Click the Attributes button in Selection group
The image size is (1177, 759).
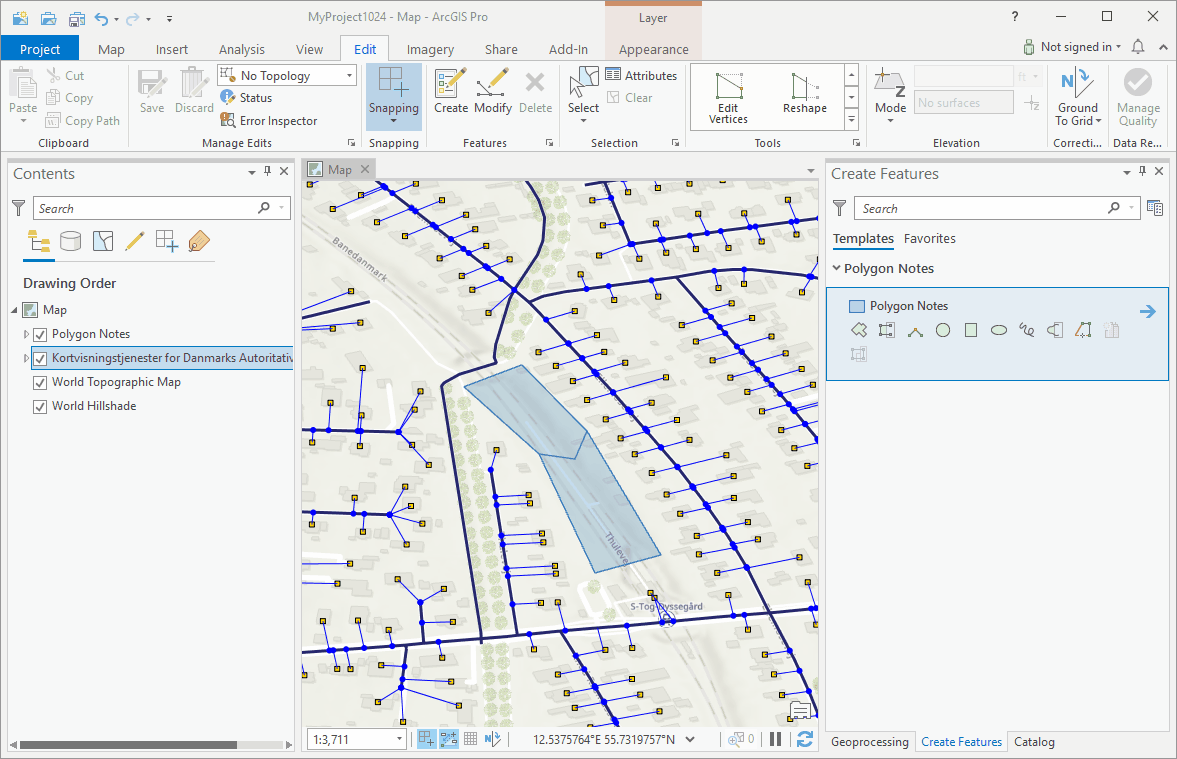click(641, 76)
